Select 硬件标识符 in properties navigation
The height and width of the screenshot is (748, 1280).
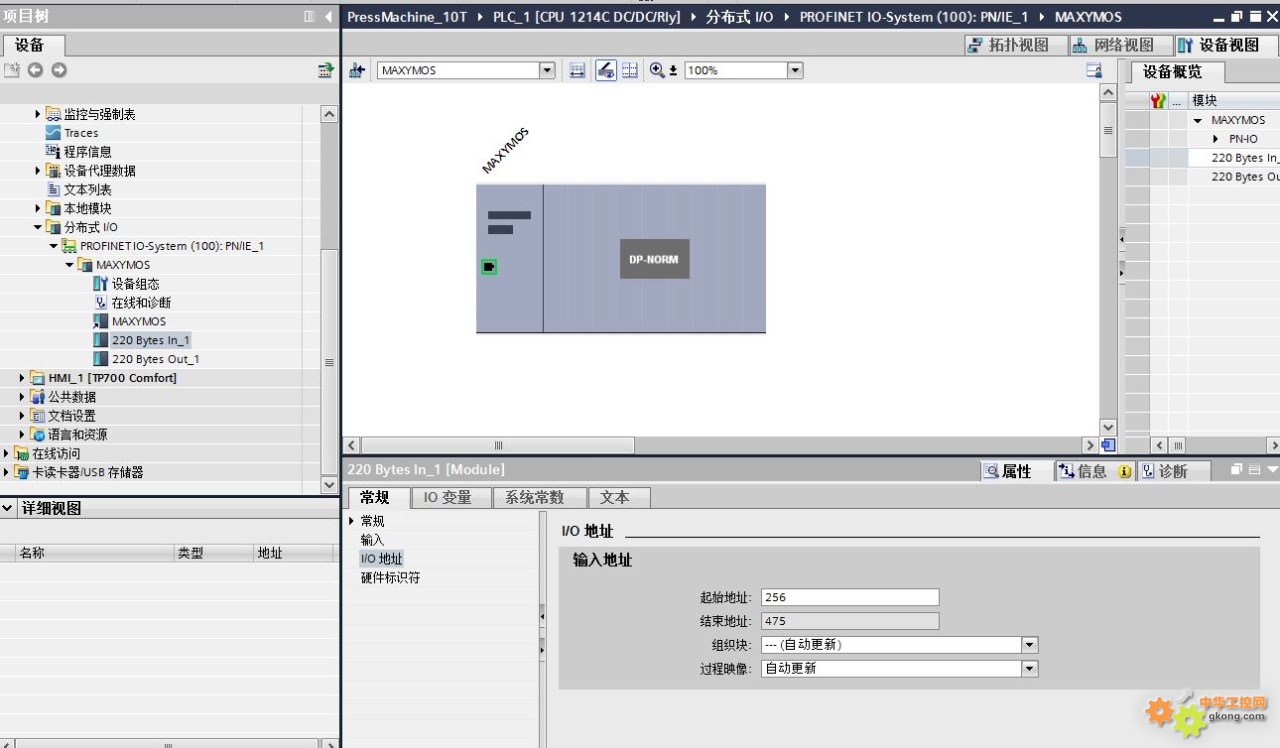390,578
